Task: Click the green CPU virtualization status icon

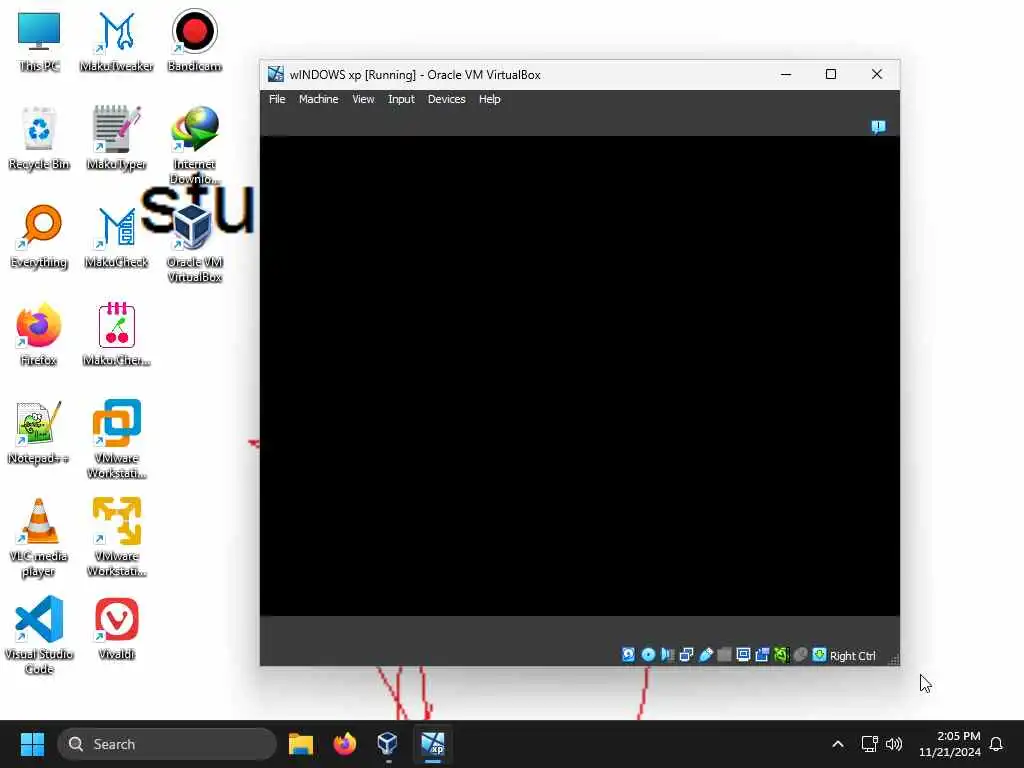Action: pyautogui.click(x=781, y=654)
